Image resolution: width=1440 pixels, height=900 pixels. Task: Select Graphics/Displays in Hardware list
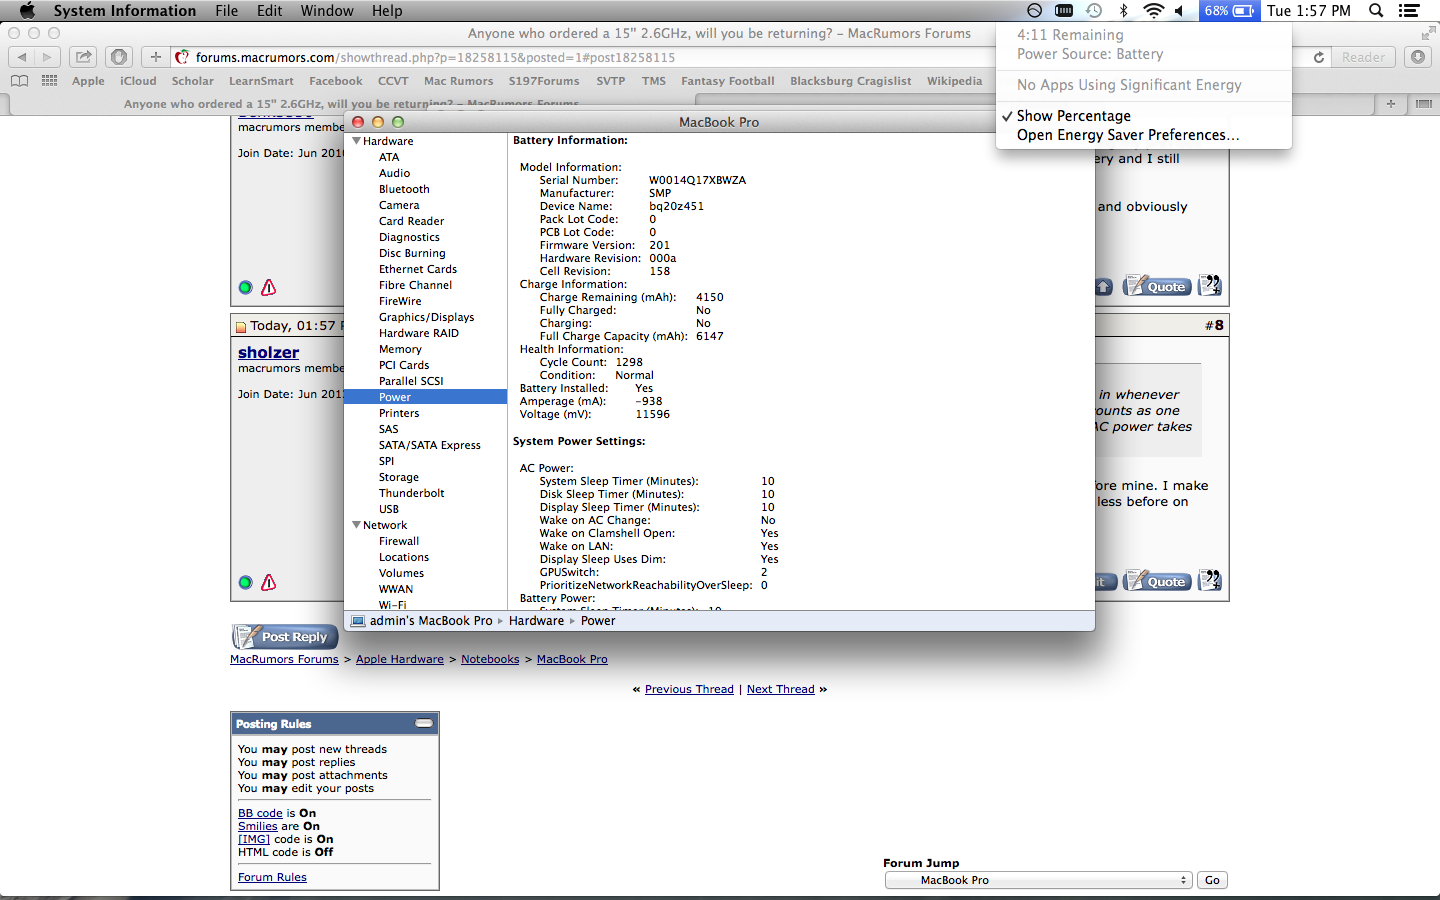pyautogui.click(x=426, y=317)
